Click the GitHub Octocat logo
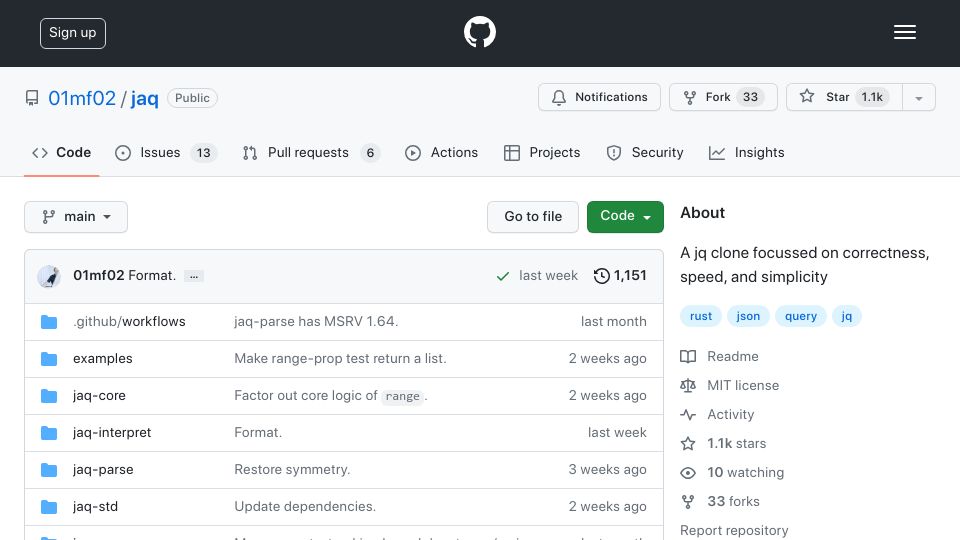Viewport: 960px width, 540px height. [x=479, y=32]
